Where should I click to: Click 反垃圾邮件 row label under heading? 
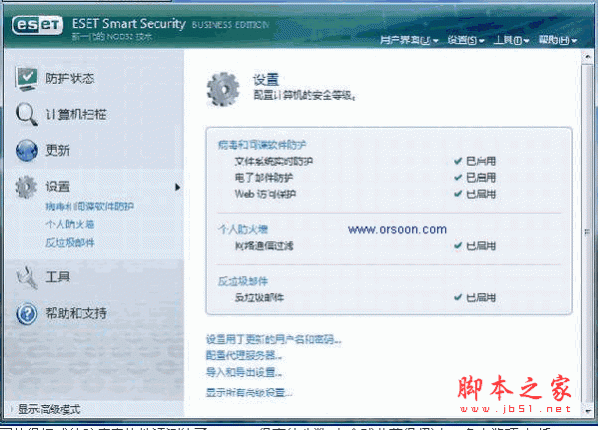pos(259,297)
